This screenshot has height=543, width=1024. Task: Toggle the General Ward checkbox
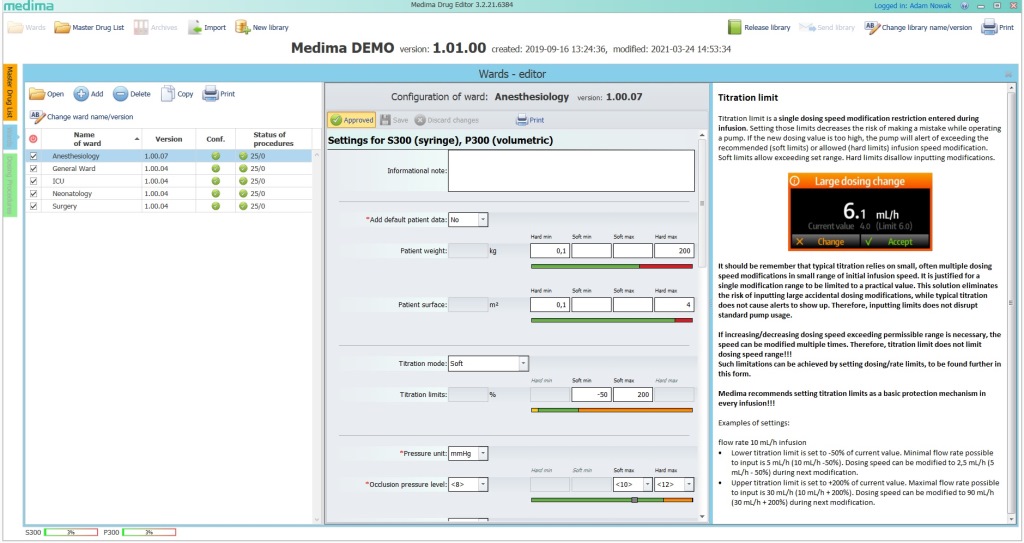click(33, 169)
